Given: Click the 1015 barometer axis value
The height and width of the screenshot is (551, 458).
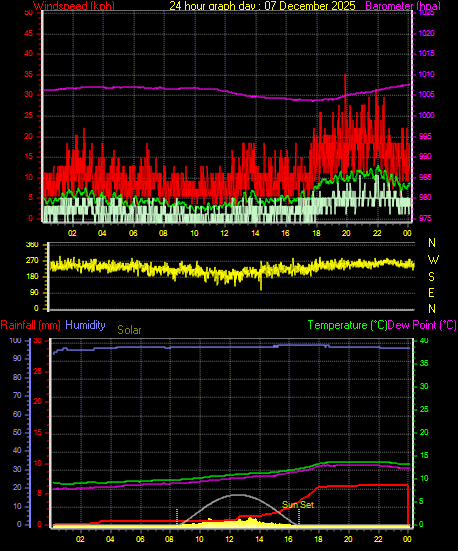Looking at the screenshot, I should (x=426, y=53).
